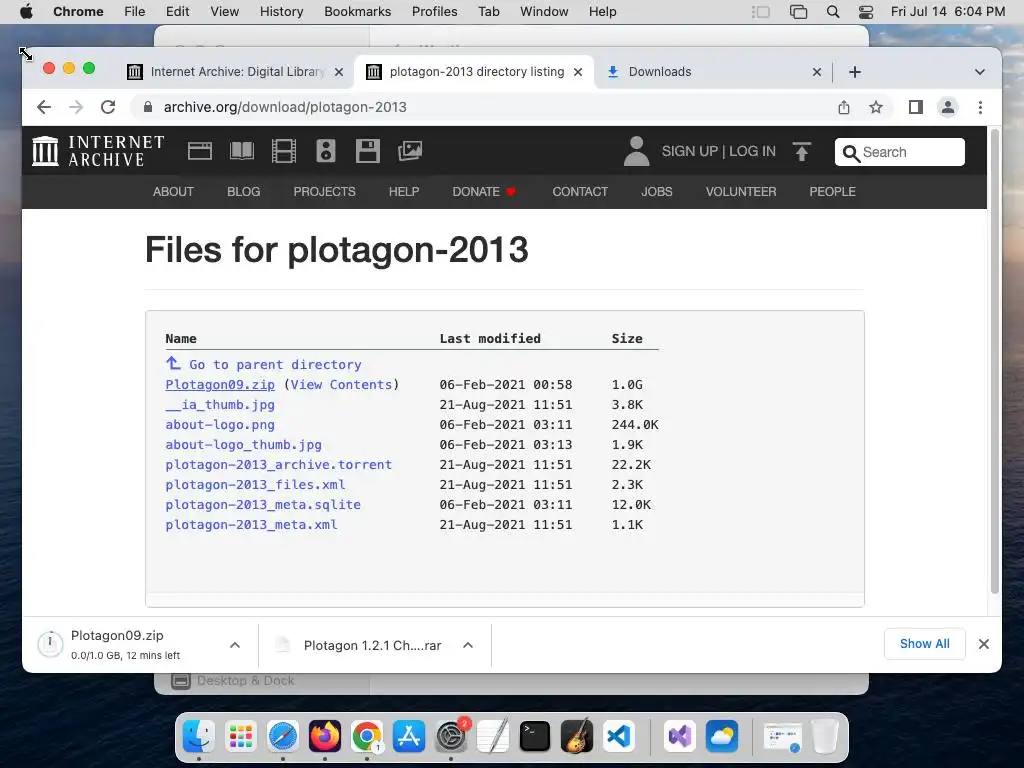Open the PROJECTS nav item

[x=325, y=191]
